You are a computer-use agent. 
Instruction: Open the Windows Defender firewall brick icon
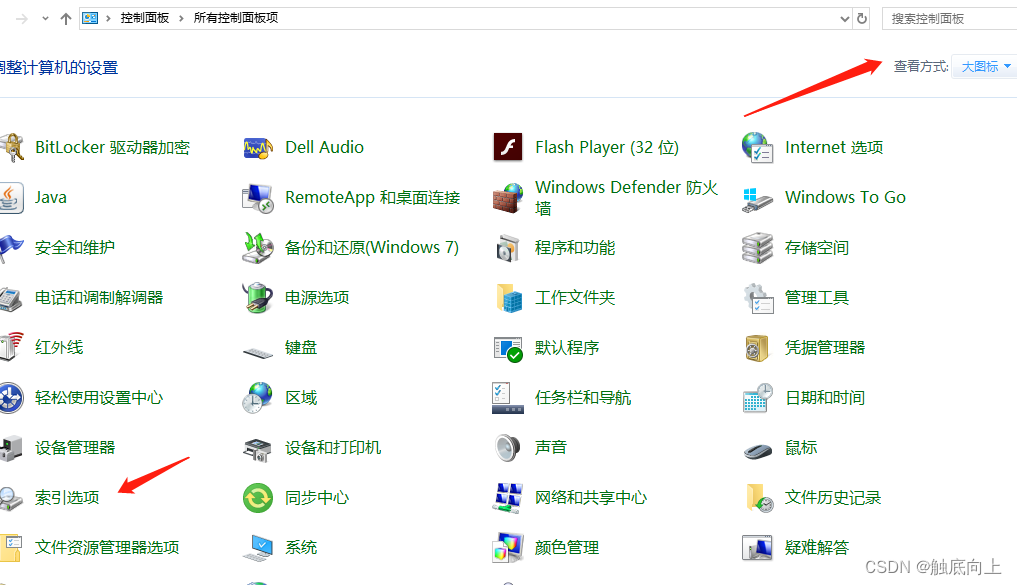(x=508, y=198)
